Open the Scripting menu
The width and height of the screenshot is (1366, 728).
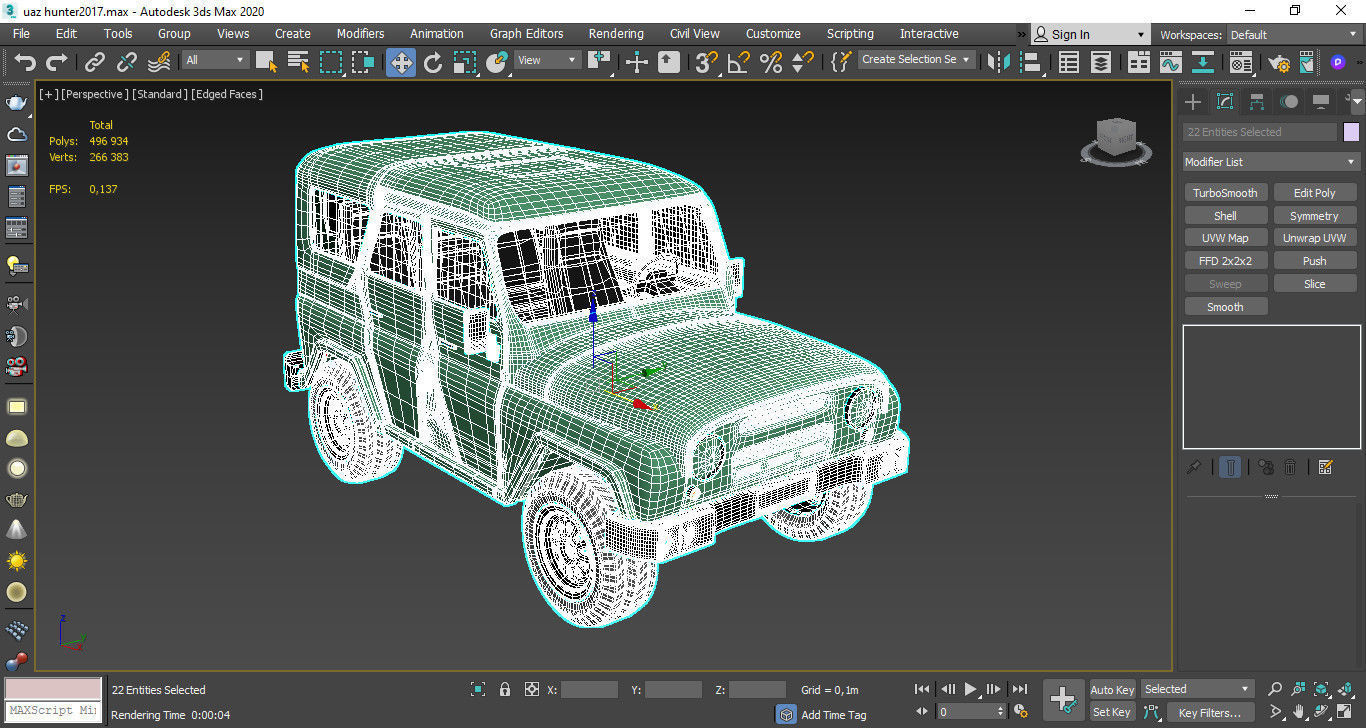(850, 34)
